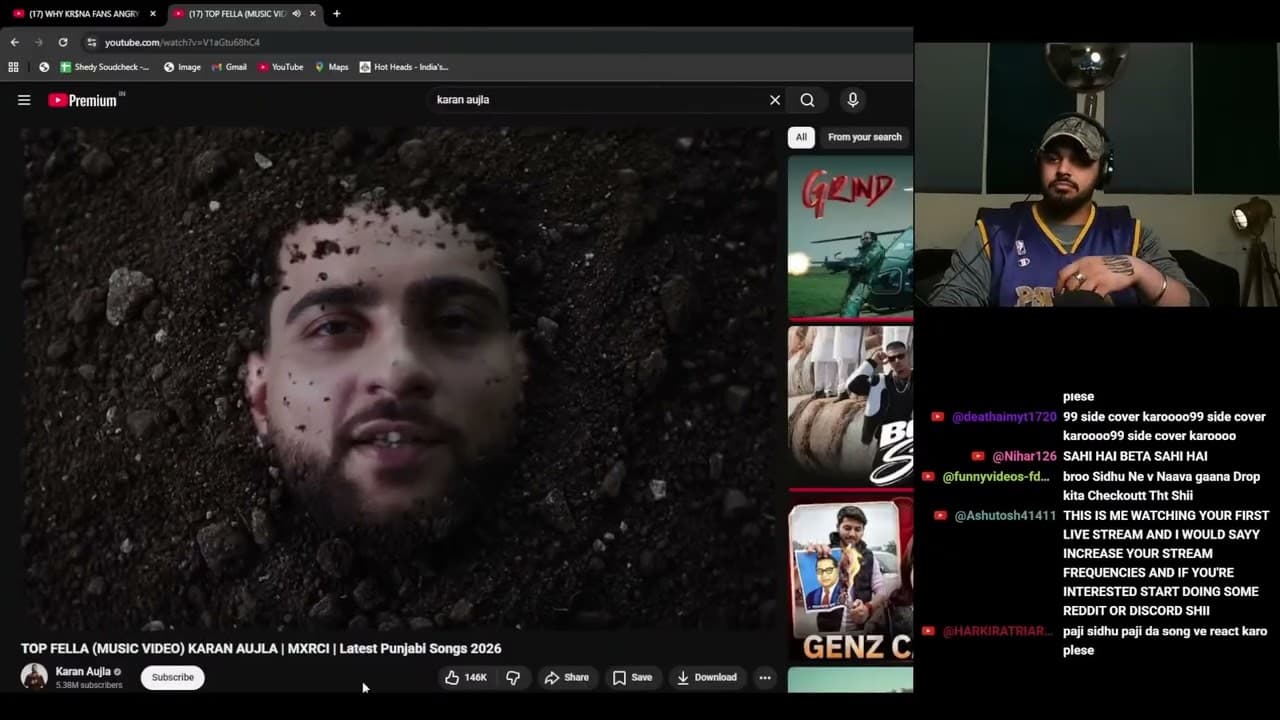Click the browser address bar URL
The width and height of the screenshot is (1280, 720).
(182, 42)
